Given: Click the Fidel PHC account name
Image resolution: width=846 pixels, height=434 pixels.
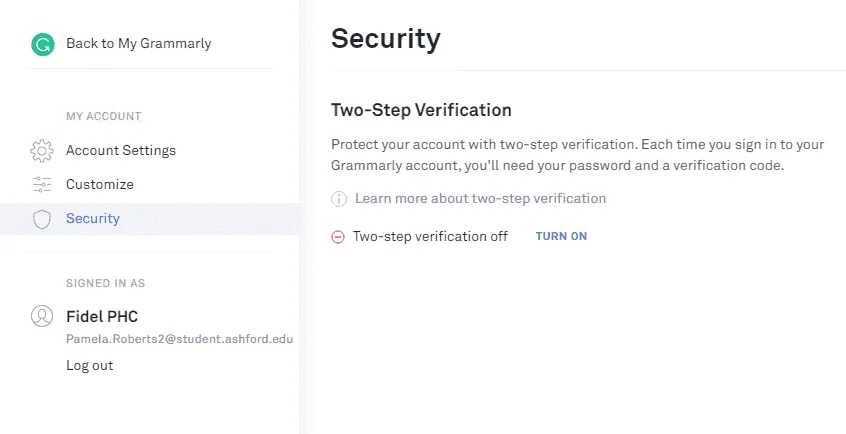Looking at the screenshot, I should 102,316.
